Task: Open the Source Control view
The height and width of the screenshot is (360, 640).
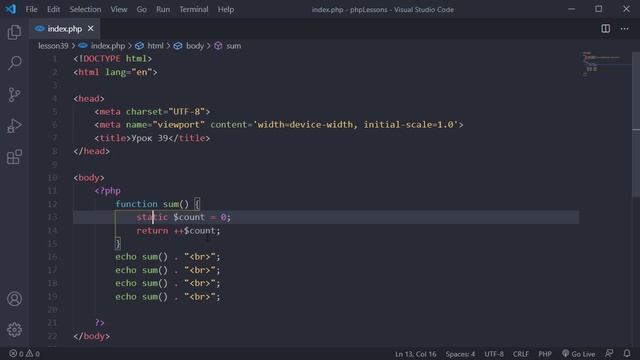Action: 14,94
